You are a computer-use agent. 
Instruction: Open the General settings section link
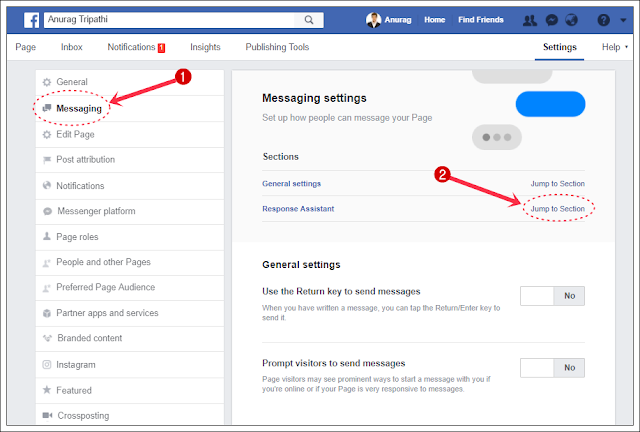291,184
